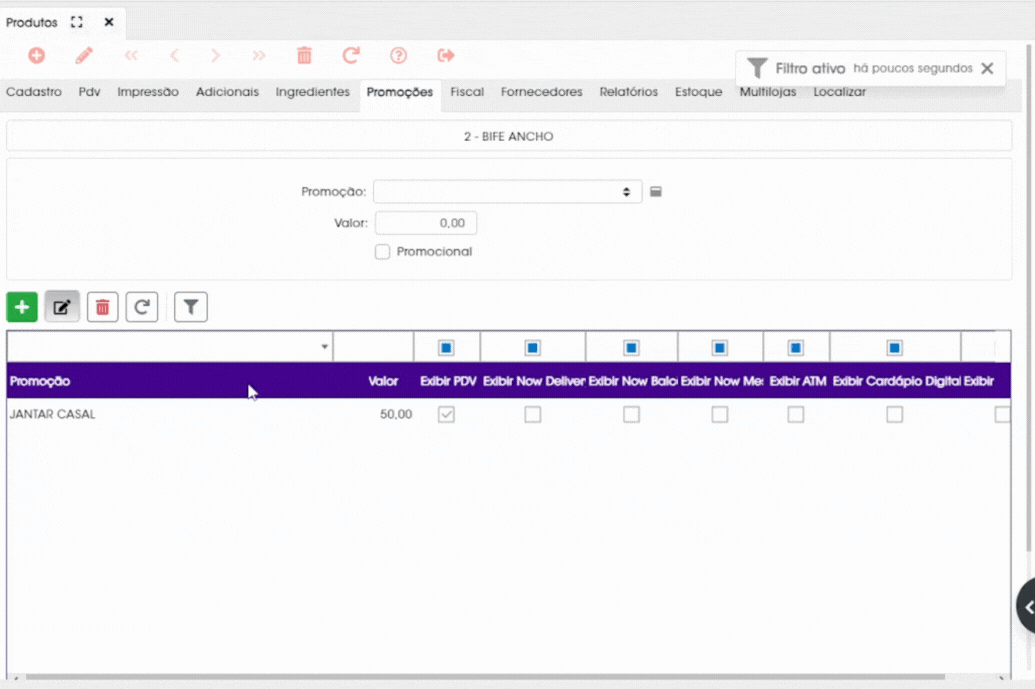Toggle Exibir Now Balcão filter checkbox
Image resolution: width=1035 pixels, height=689 pixels.
point(631,348)
